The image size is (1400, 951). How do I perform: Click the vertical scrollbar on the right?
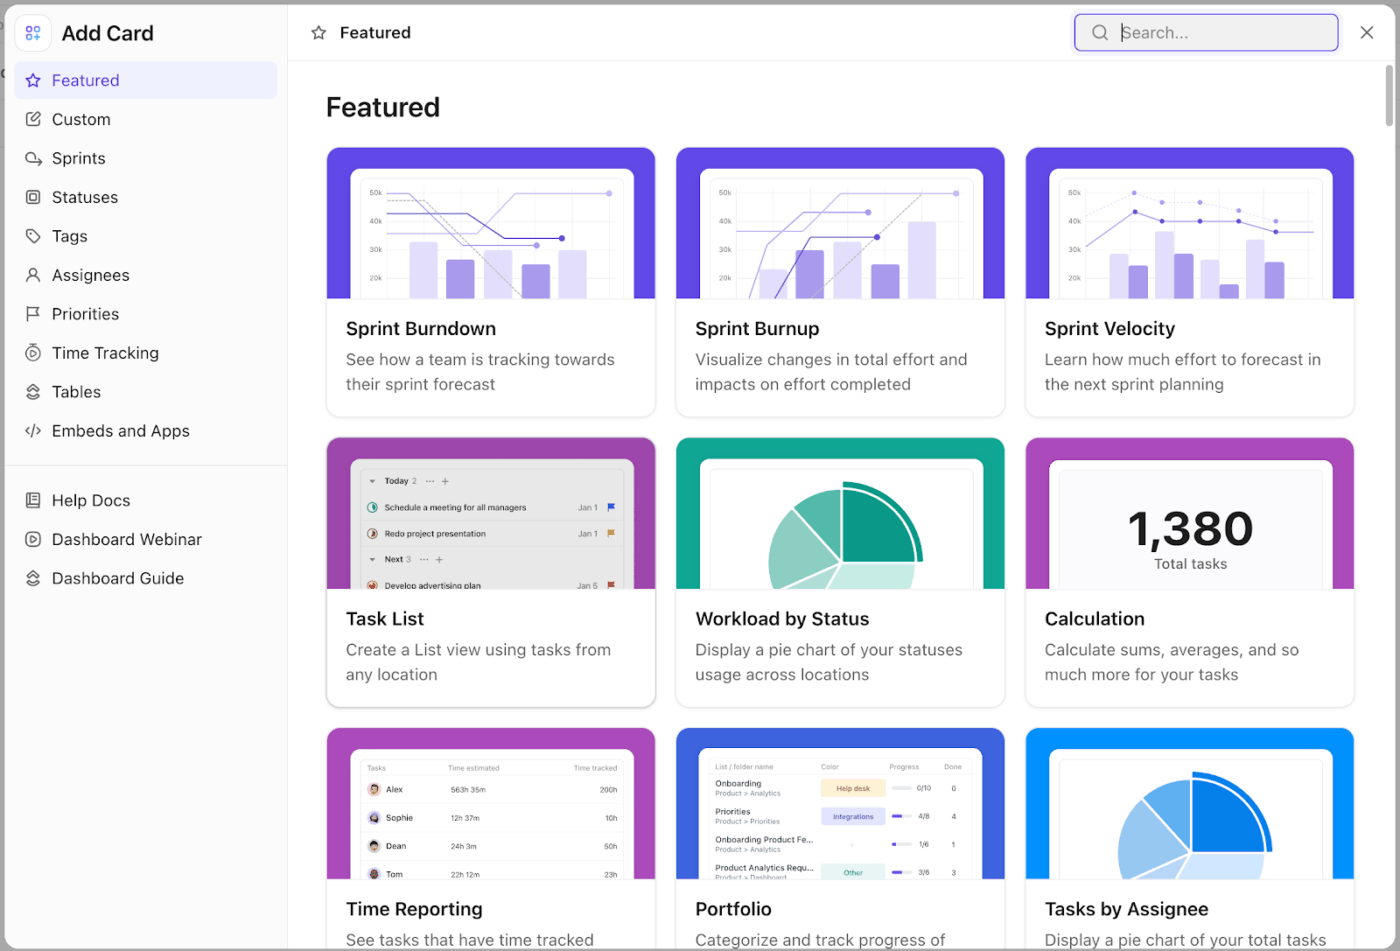(1389, 90)
